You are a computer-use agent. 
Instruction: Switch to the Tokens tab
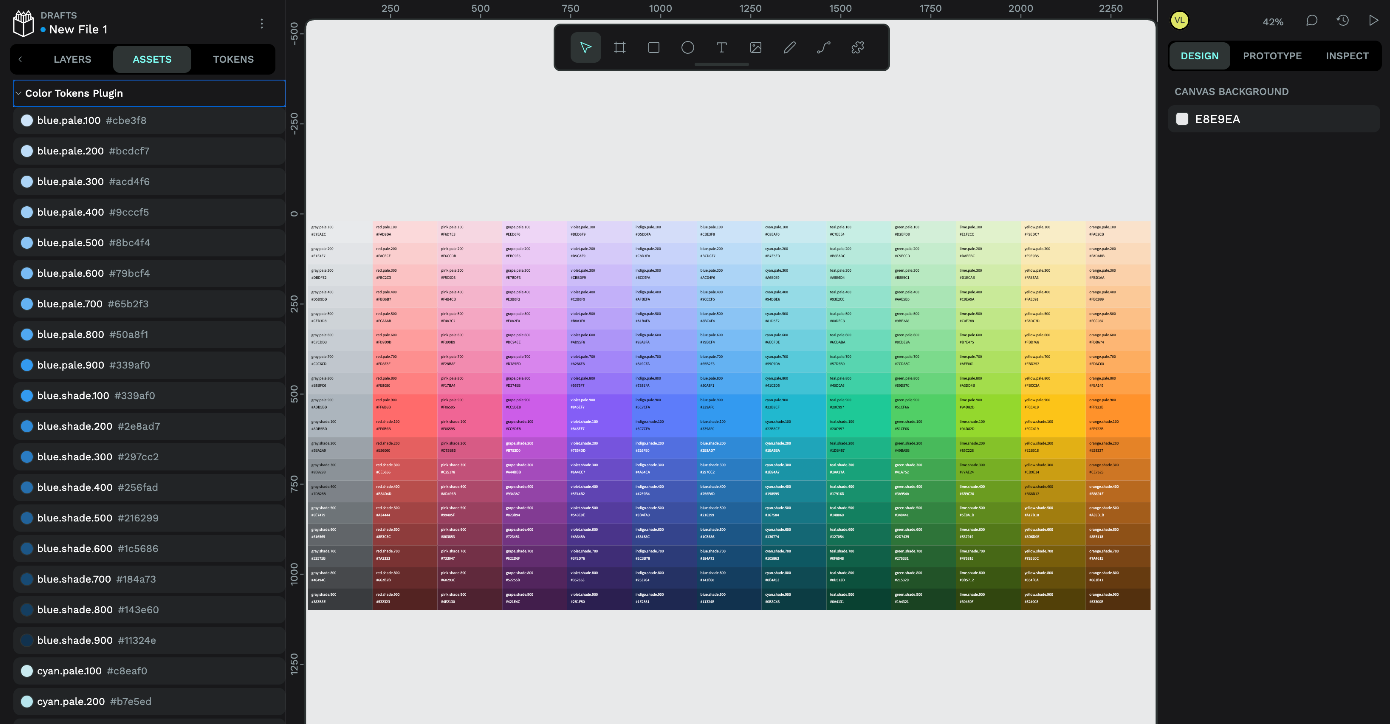(233, 59)
